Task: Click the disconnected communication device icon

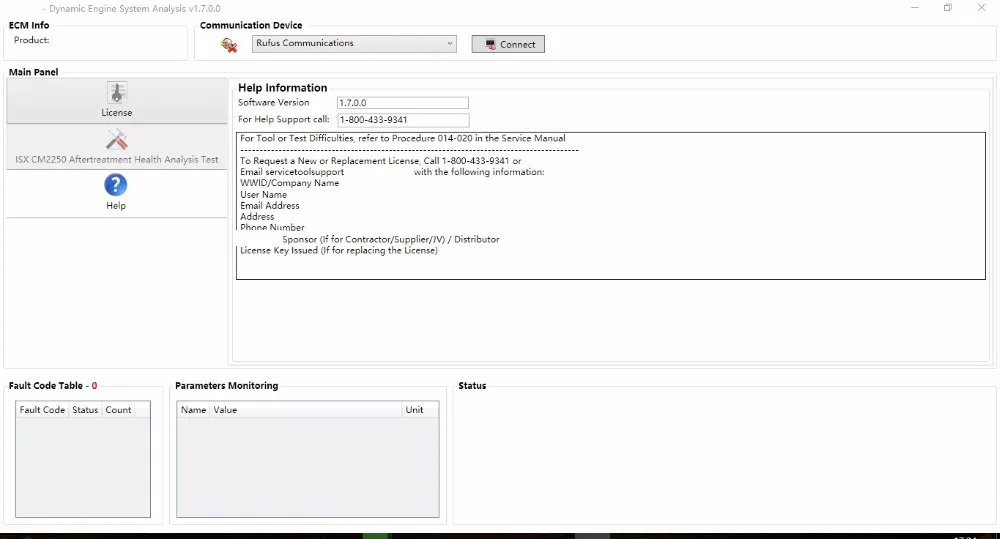Action: point(229,45)
